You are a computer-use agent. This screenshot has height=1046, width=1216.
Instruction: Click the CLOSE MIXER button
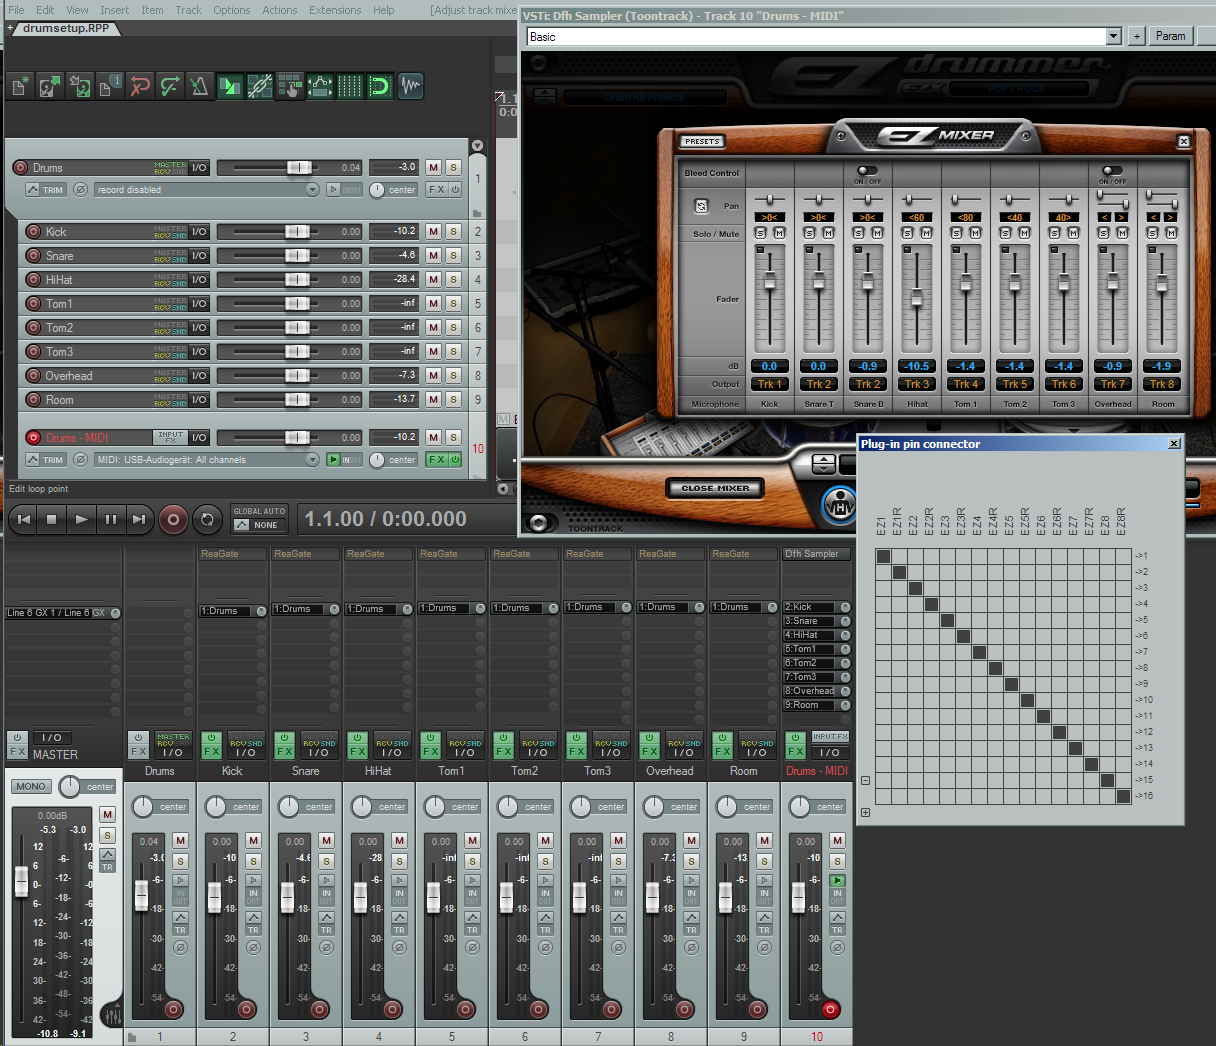pyautogui.click(x=715, y=488)
